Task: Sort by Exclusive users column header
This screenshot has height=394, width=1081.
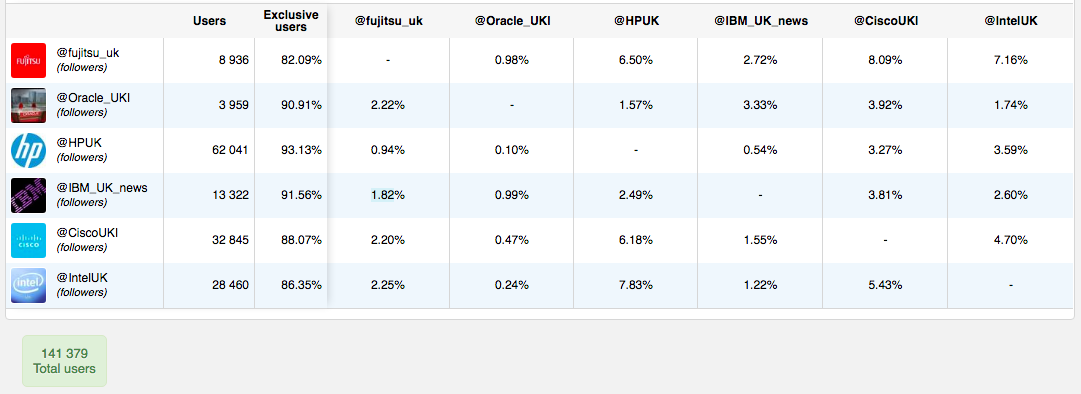Action: (291, 21)
